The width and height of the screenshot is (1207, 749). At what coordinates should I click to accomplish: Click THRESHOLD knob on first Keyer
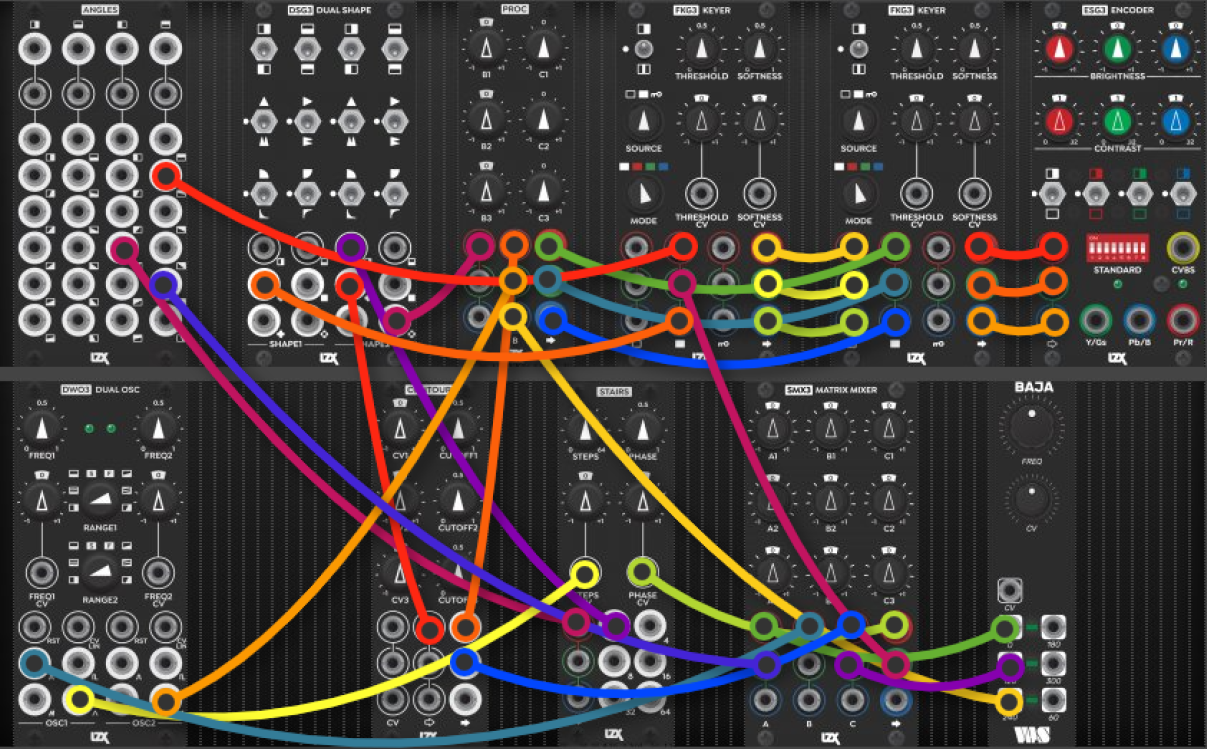[701, 48]
